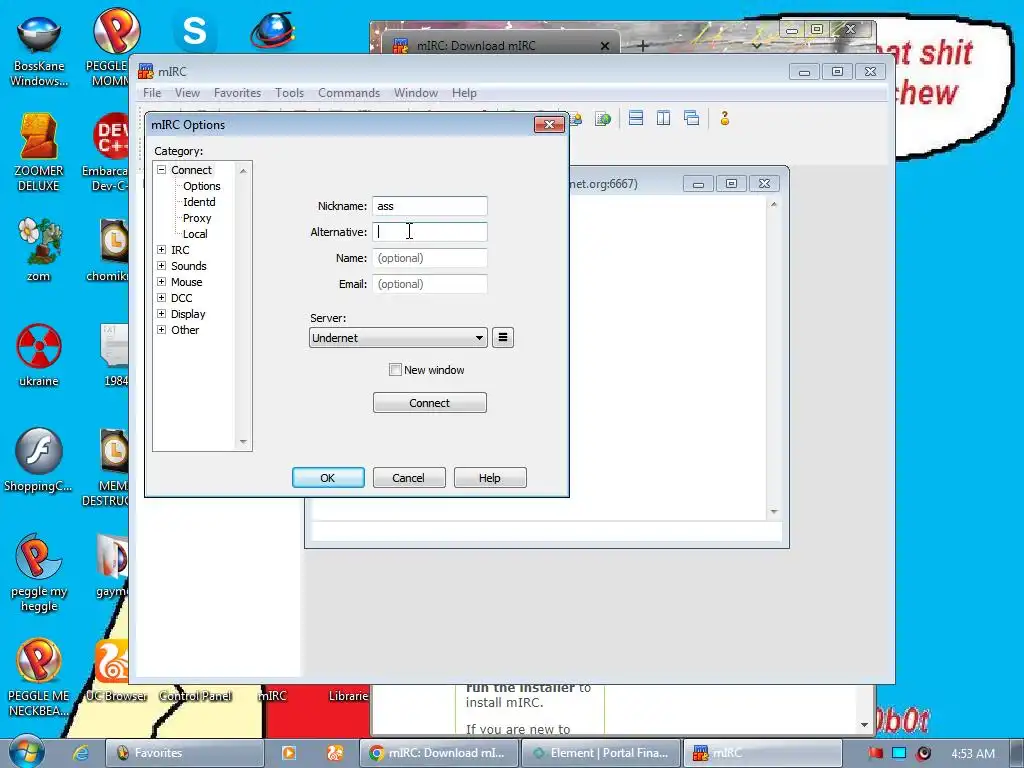Screen dimensions: 1024x768
Task: Open the Skype desktop icon
Action: (194, 31)
